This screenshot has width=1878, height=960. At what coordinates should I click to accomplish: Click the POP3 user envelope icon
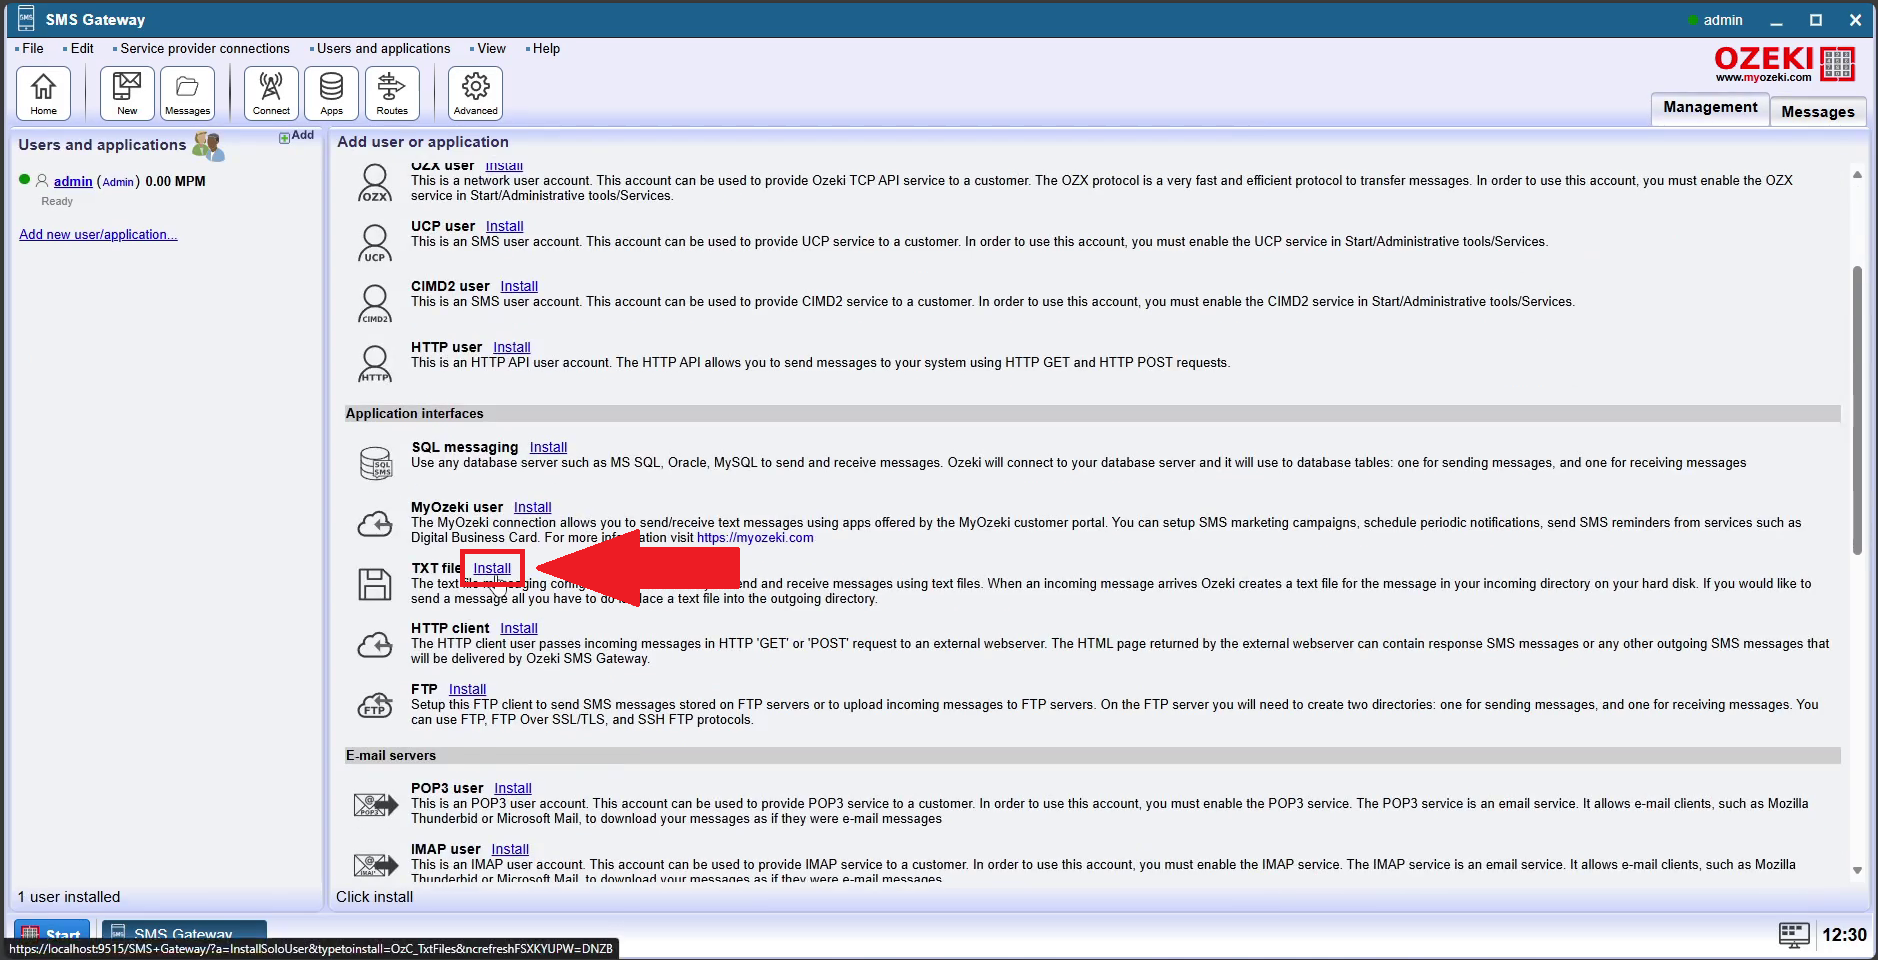(x=376, y=804)
